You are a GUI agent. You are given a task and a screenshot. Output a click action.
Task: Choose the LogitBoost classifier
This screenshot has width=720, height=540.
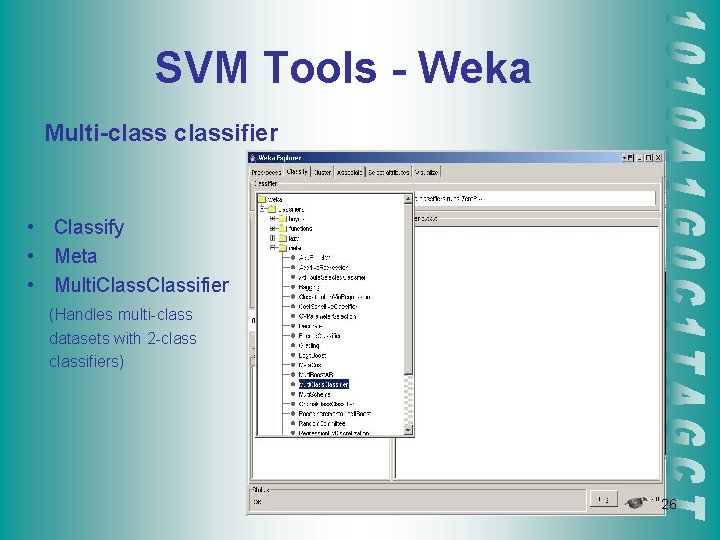coord(312,355)
